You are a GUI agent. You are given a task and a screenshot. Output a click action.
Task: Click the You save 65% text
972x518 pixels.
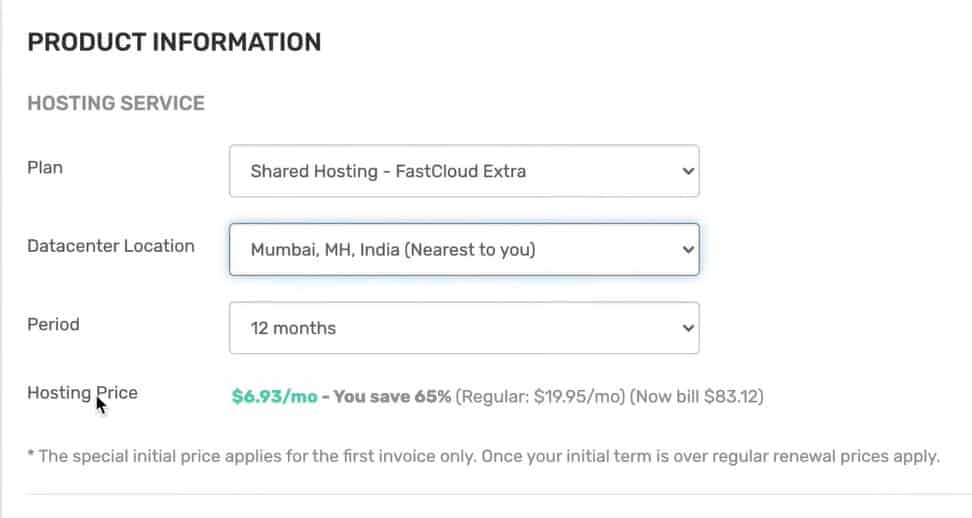tap(392, 397)
